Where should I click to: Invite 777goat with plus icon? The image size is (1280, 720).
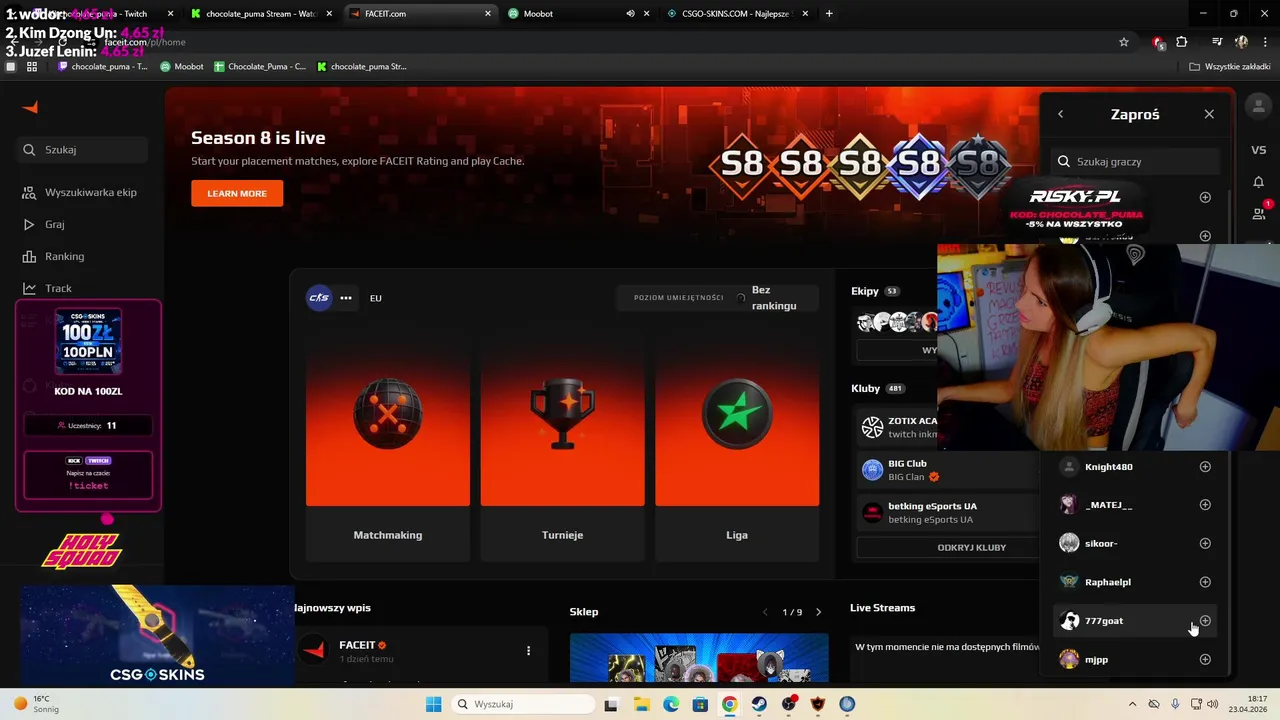[x=1205, y=621]
